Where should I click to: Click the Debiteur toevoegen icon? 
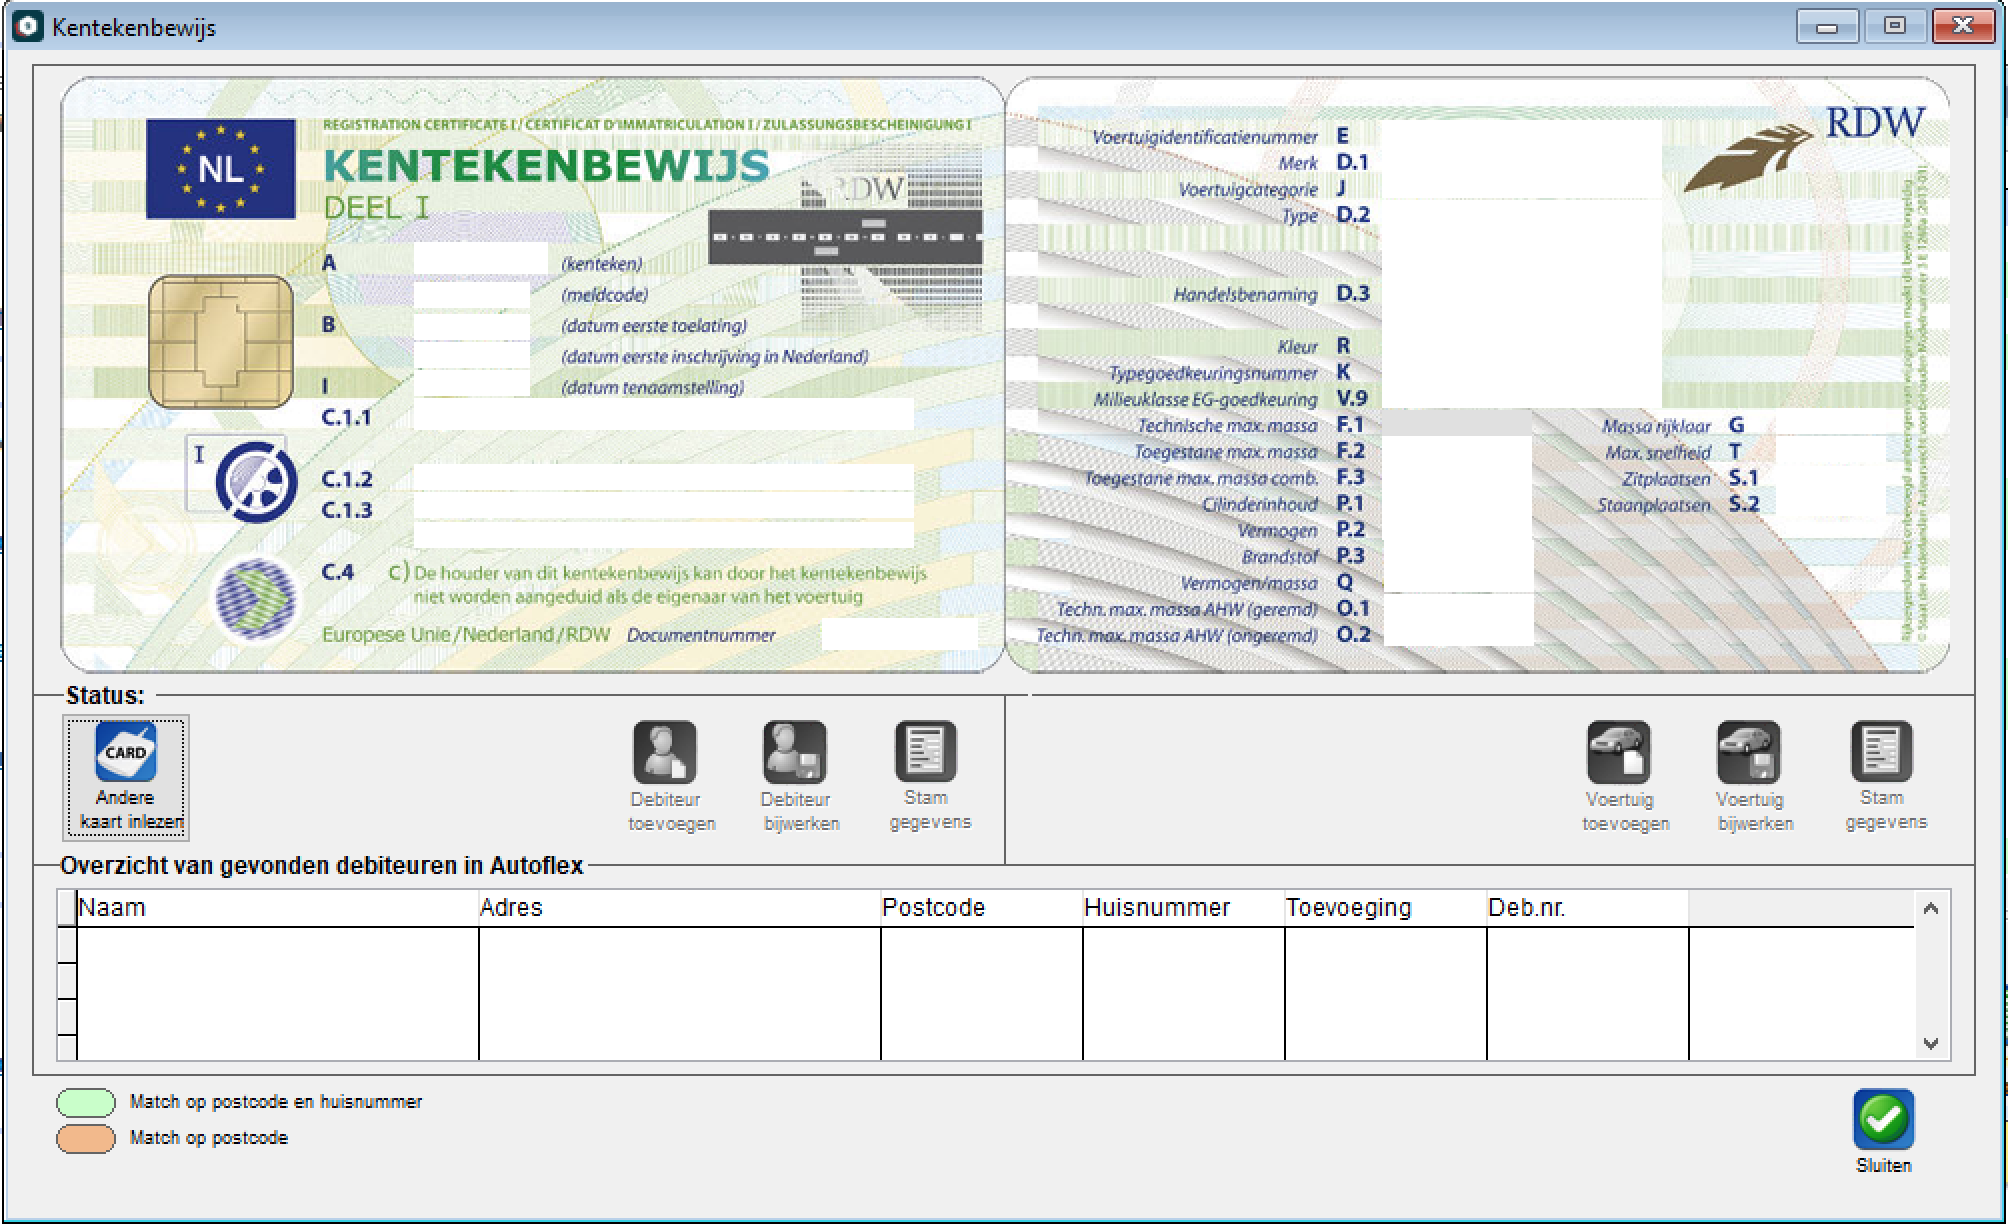(x=665, y=752)
